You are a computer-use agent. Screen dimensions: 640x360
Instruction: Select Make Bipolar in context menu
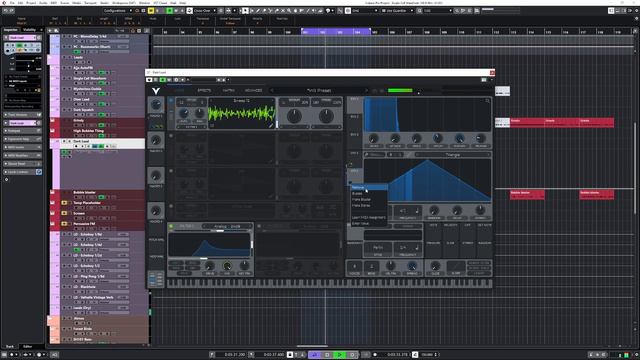pos(369,200)
